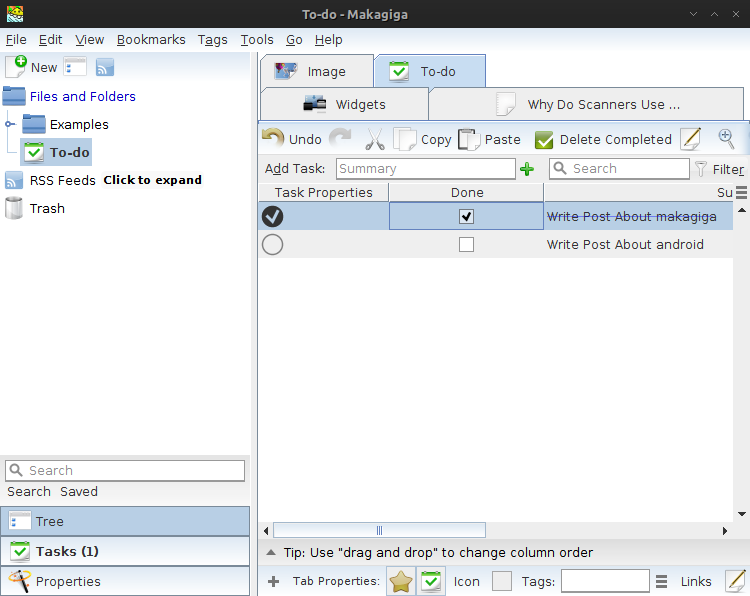Click the sidebar Search field

[125, 471]
